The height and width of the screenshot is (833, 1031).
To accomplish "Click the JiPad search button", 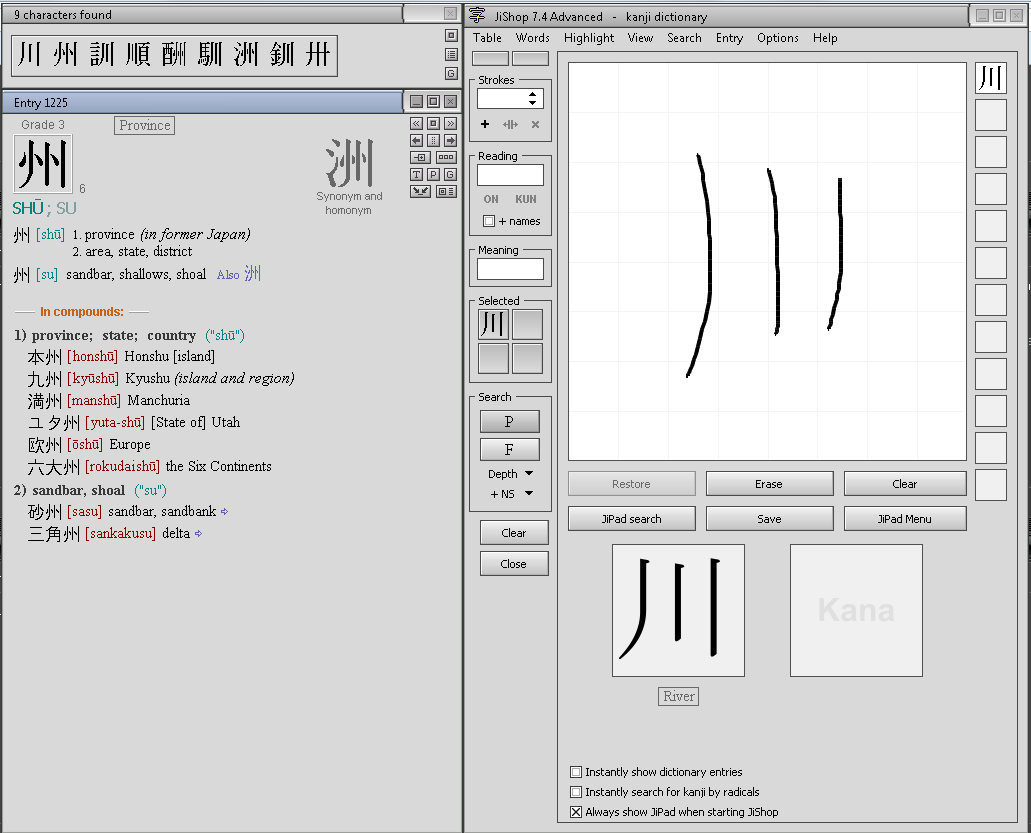I will 631,519.
